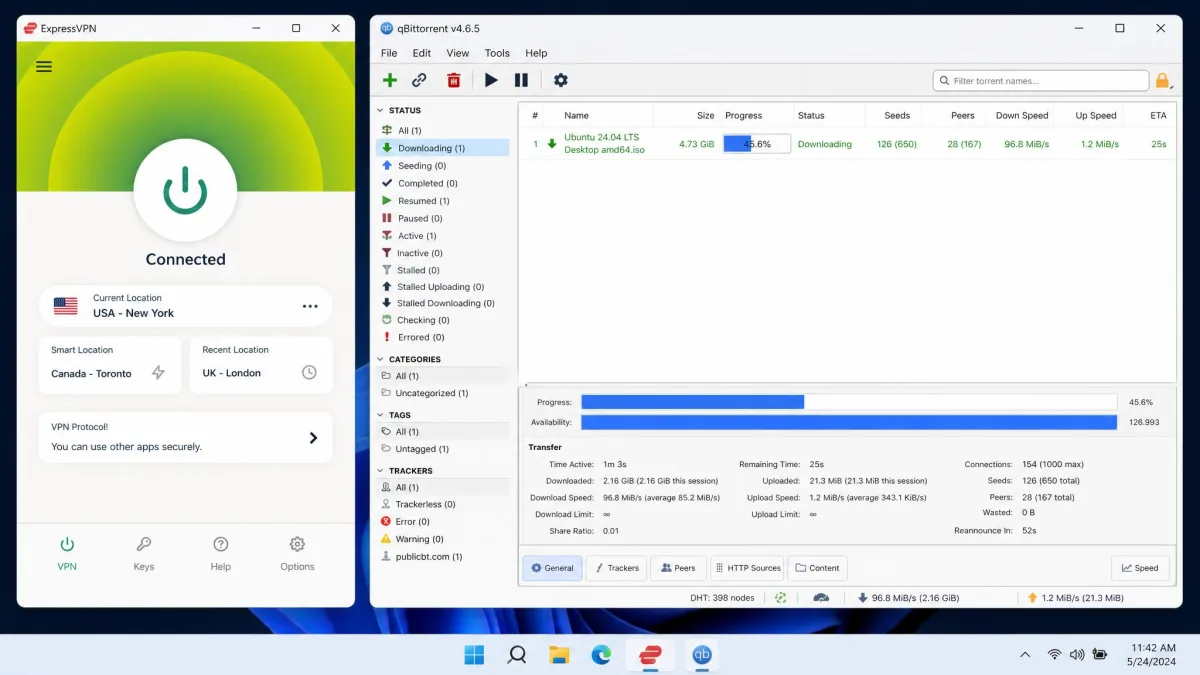Open the Tools menu in qBittorrent
Viewport: 1200px width, 675px height.
click(497, 53)
